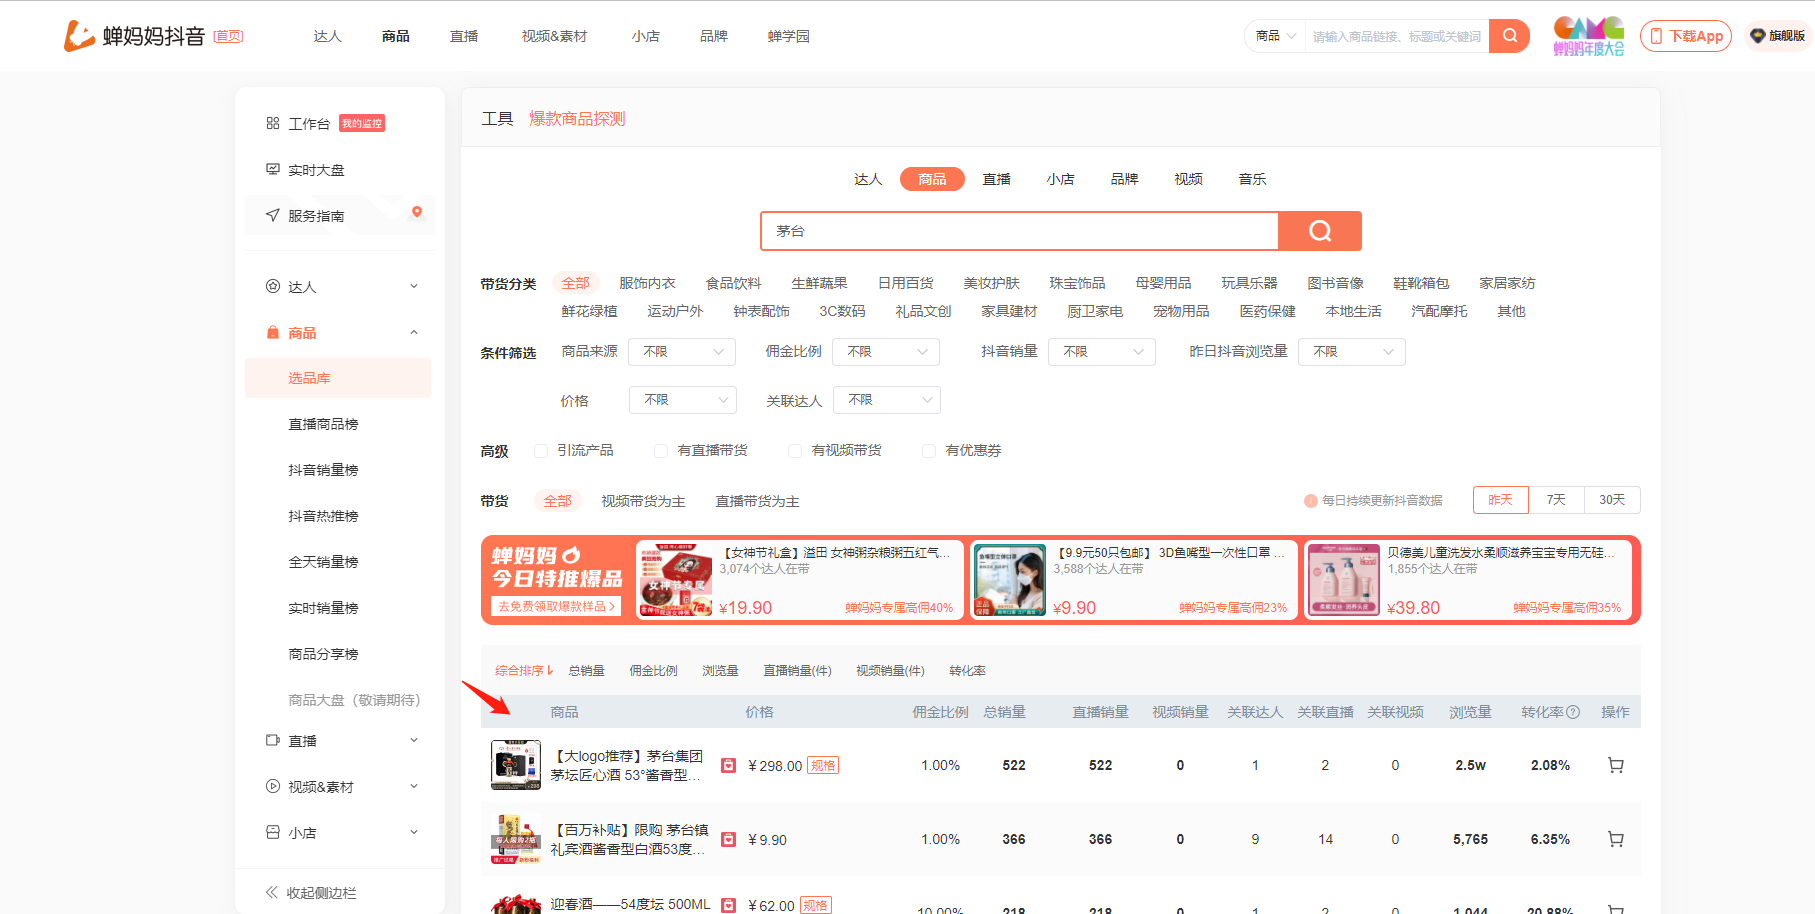Click the 下载App button

click(x=1686, y=36)
